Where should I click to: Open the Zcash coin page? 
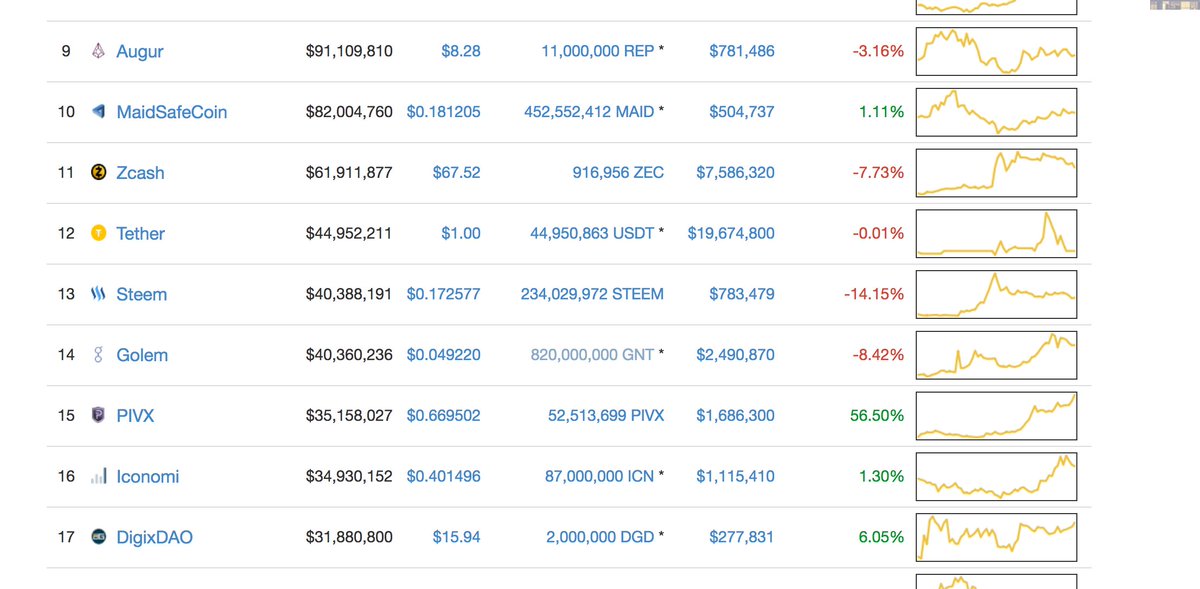(x=140, y=173)
